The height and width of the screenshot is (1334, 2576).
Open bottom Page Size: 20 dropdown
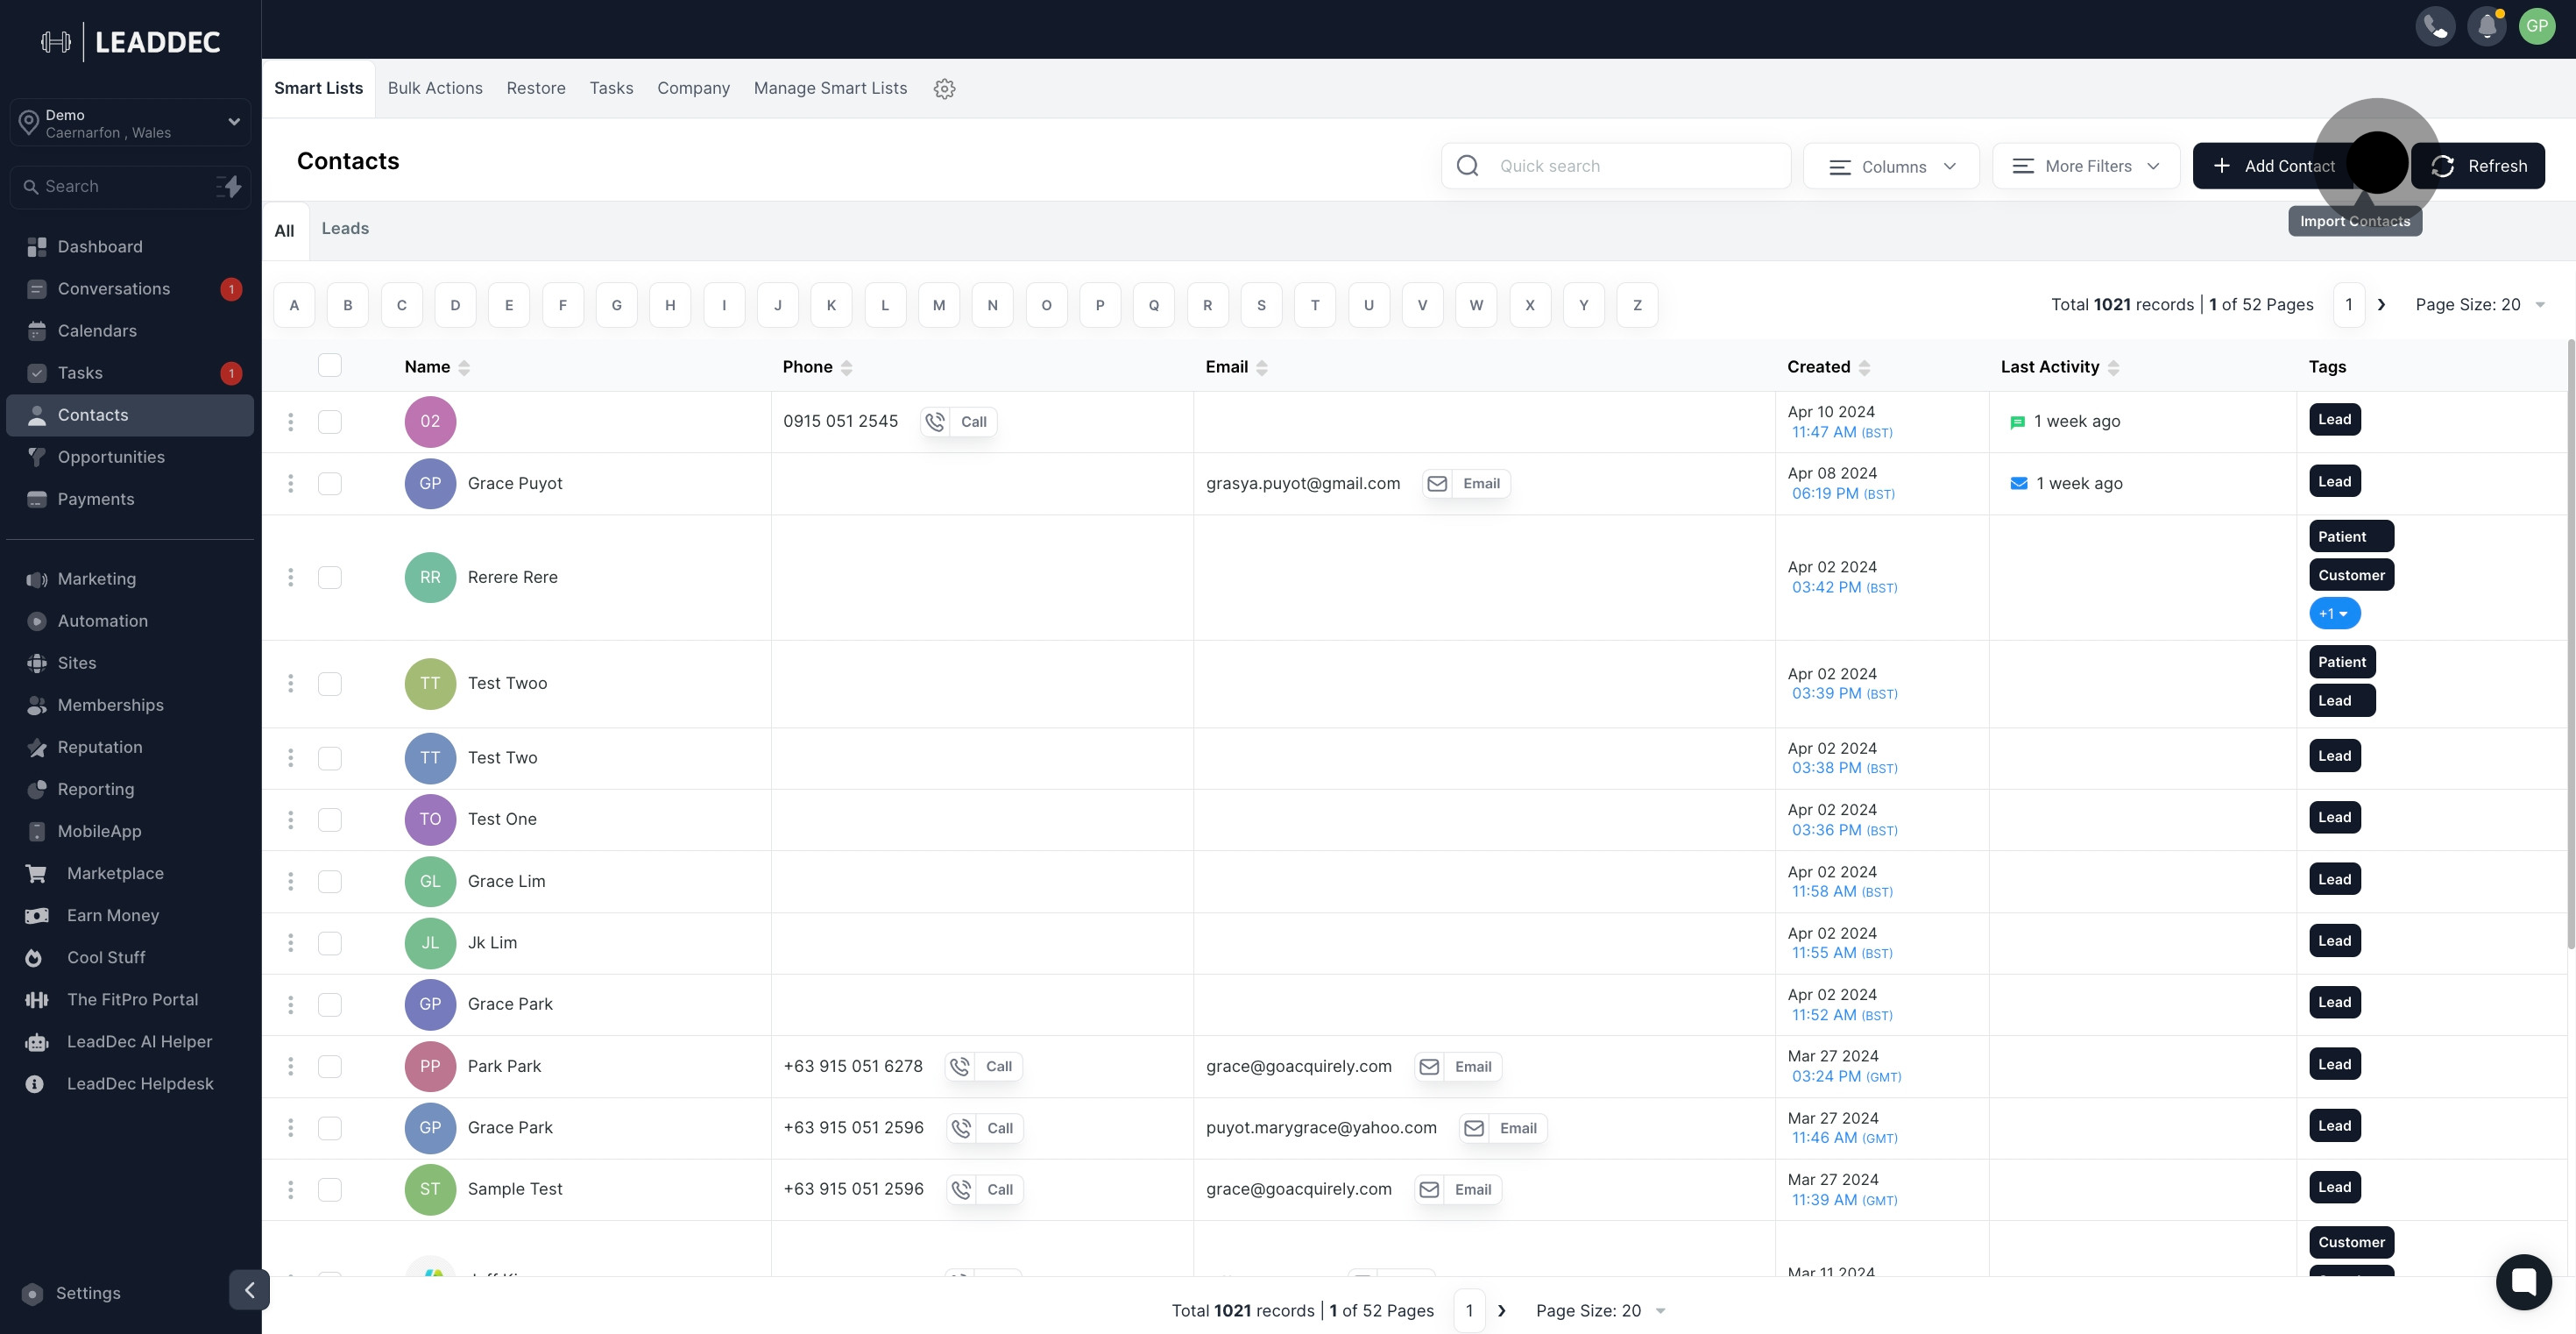point(1600,1310)
